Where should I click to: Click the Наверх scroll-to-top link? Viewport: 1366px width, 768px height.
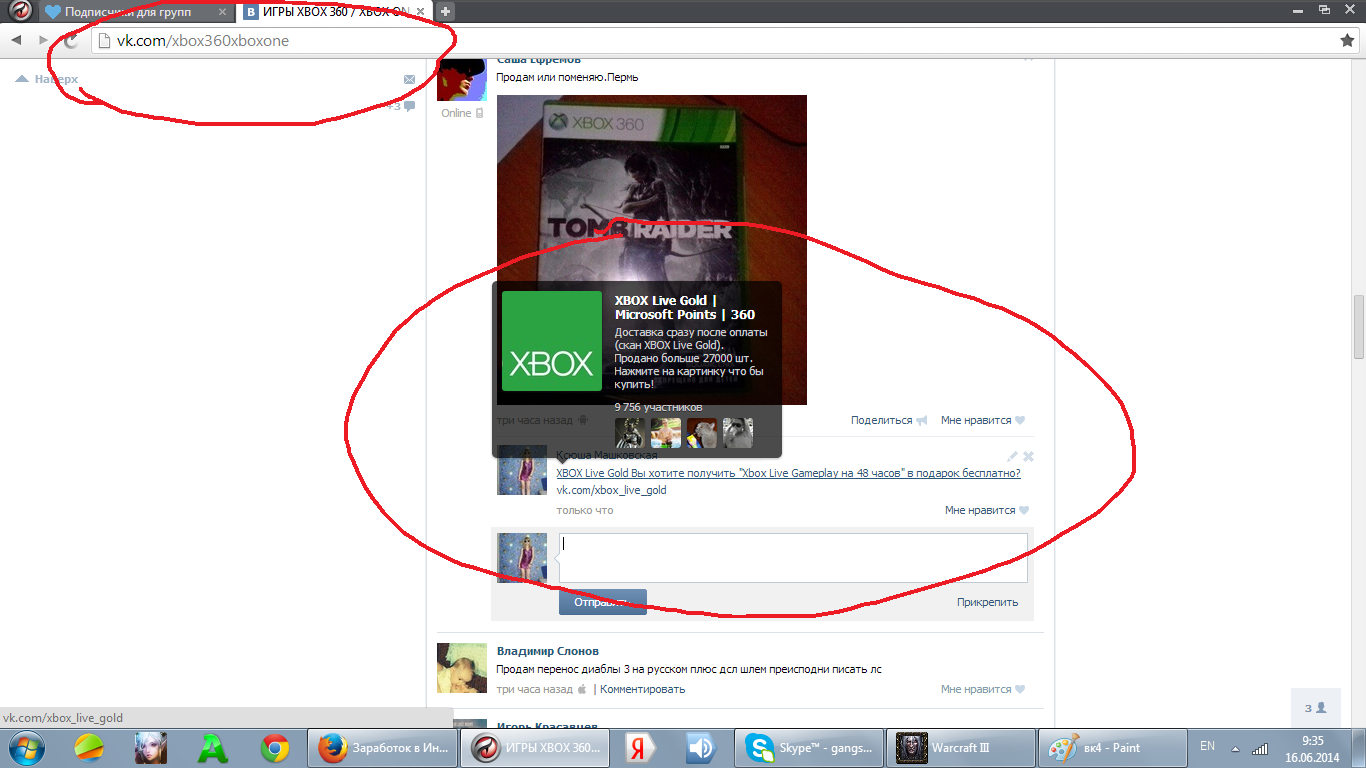[47, 79]
